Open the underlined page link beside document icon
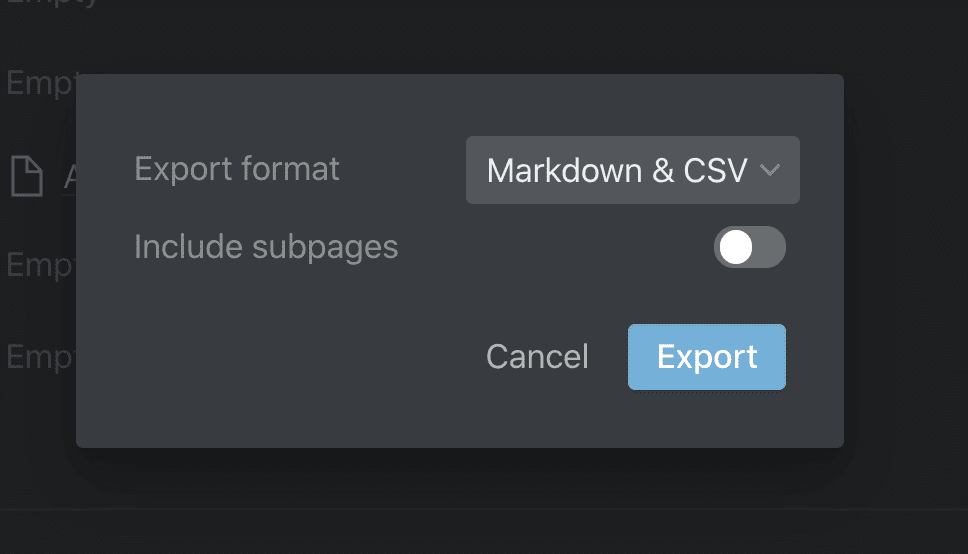 pos(70,178)
